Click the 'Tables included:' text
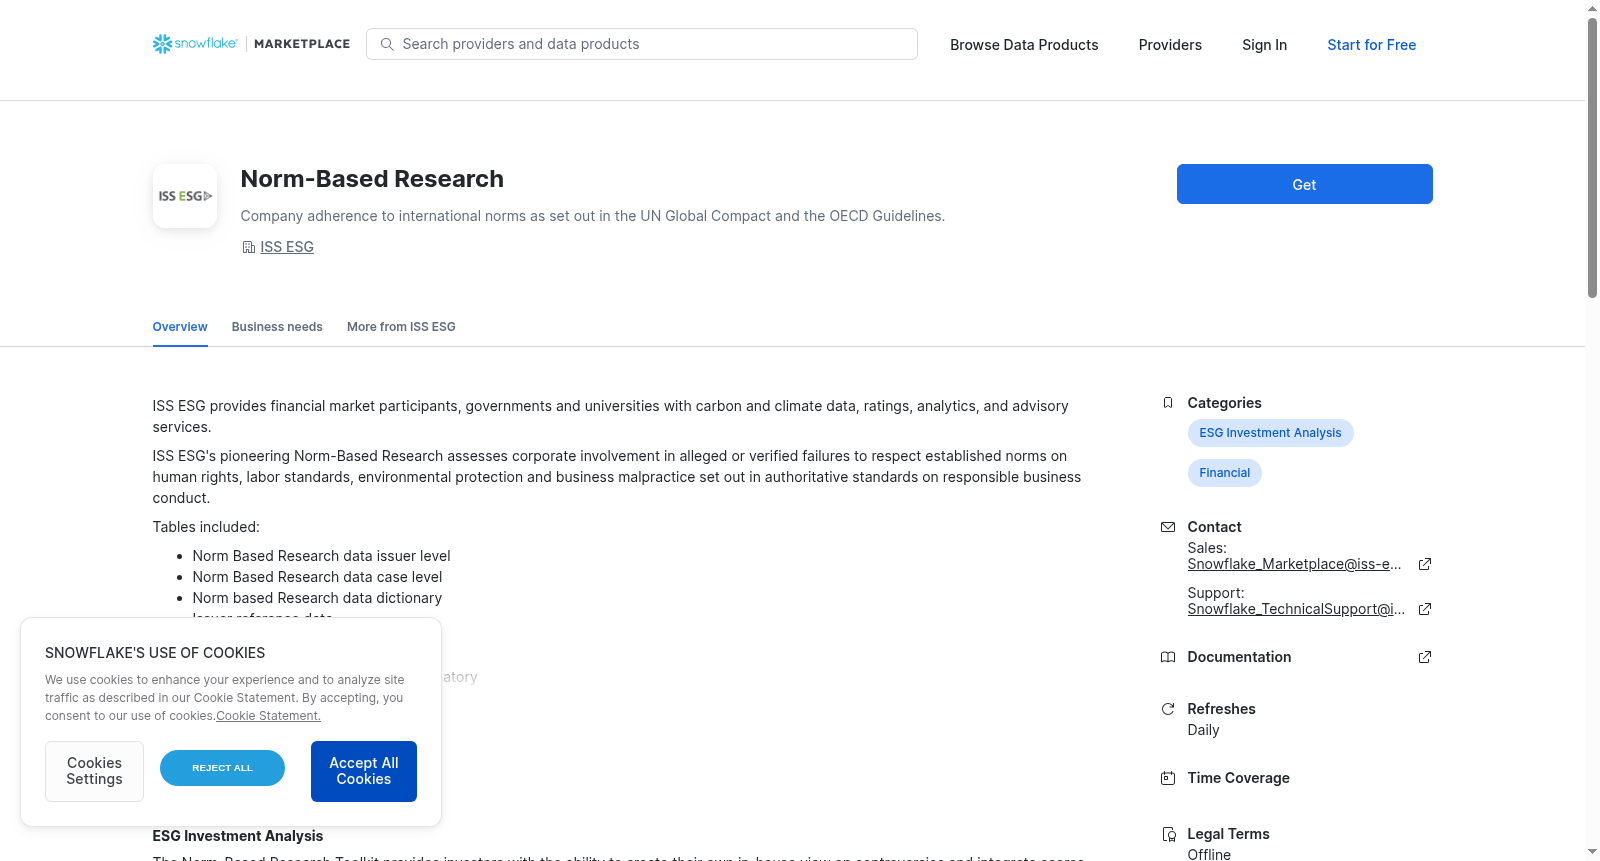The width and height of the screenshot is (1600, 861). [x=206, y=527]
